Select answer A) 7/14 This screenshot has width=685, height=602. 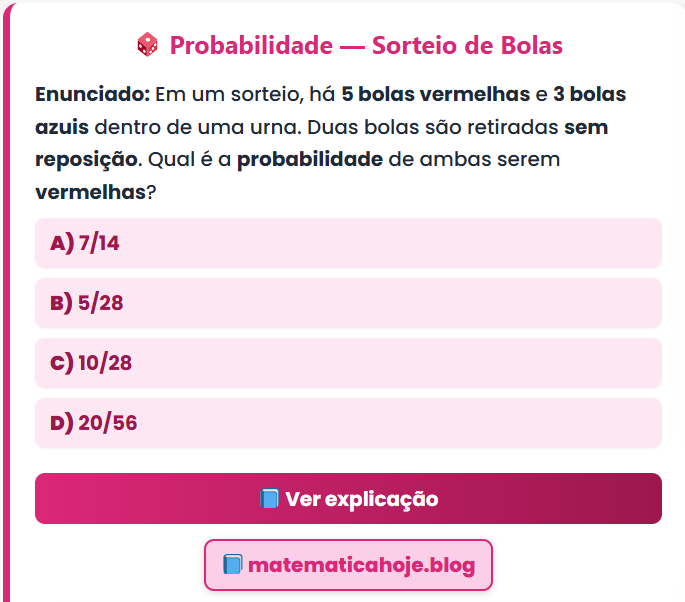pos(348,243)
